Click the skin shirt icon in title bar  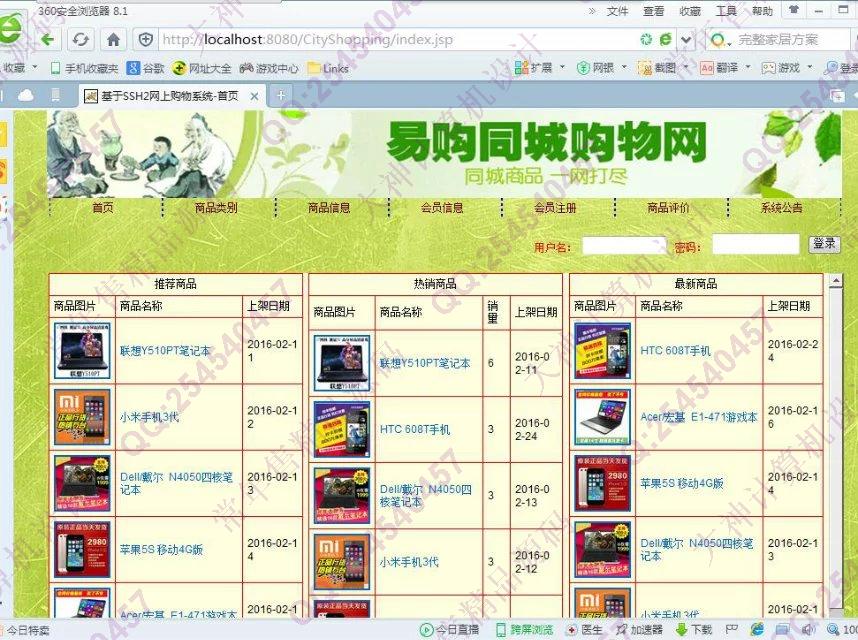793,10
